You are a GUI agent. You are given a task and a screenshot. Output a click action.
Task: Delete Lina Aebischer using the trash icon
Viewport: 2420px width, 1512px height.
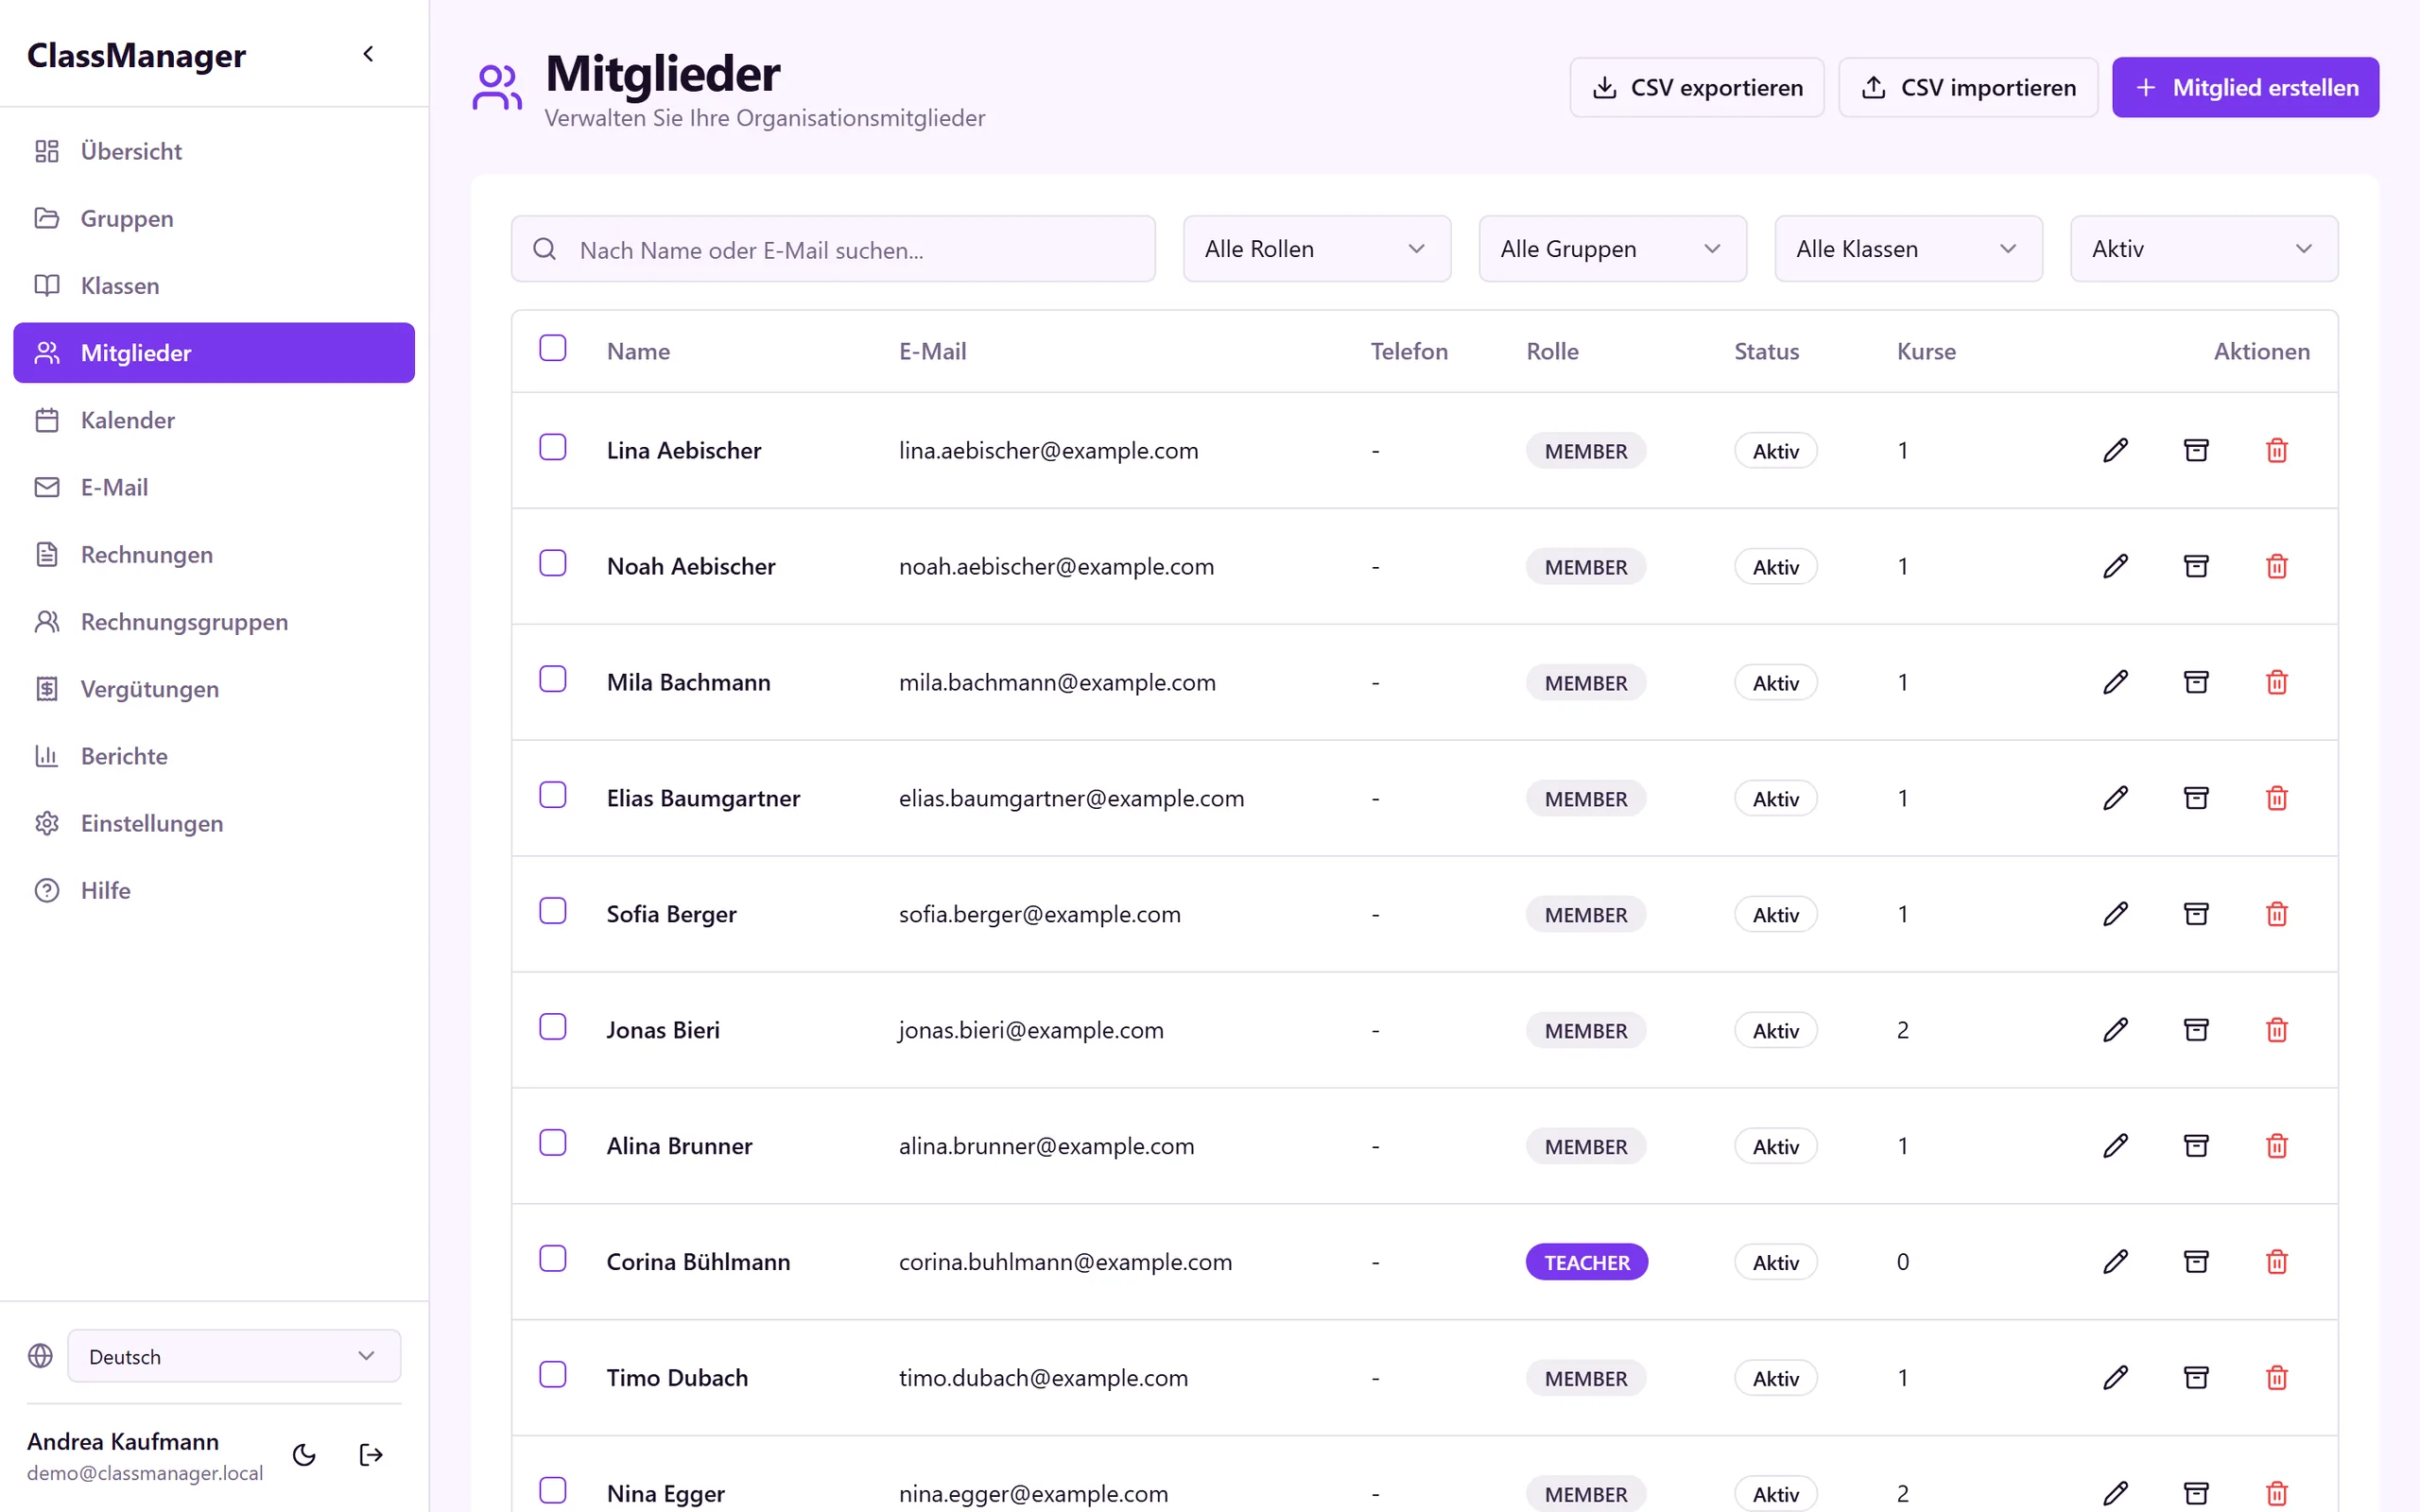point(2277,450)
